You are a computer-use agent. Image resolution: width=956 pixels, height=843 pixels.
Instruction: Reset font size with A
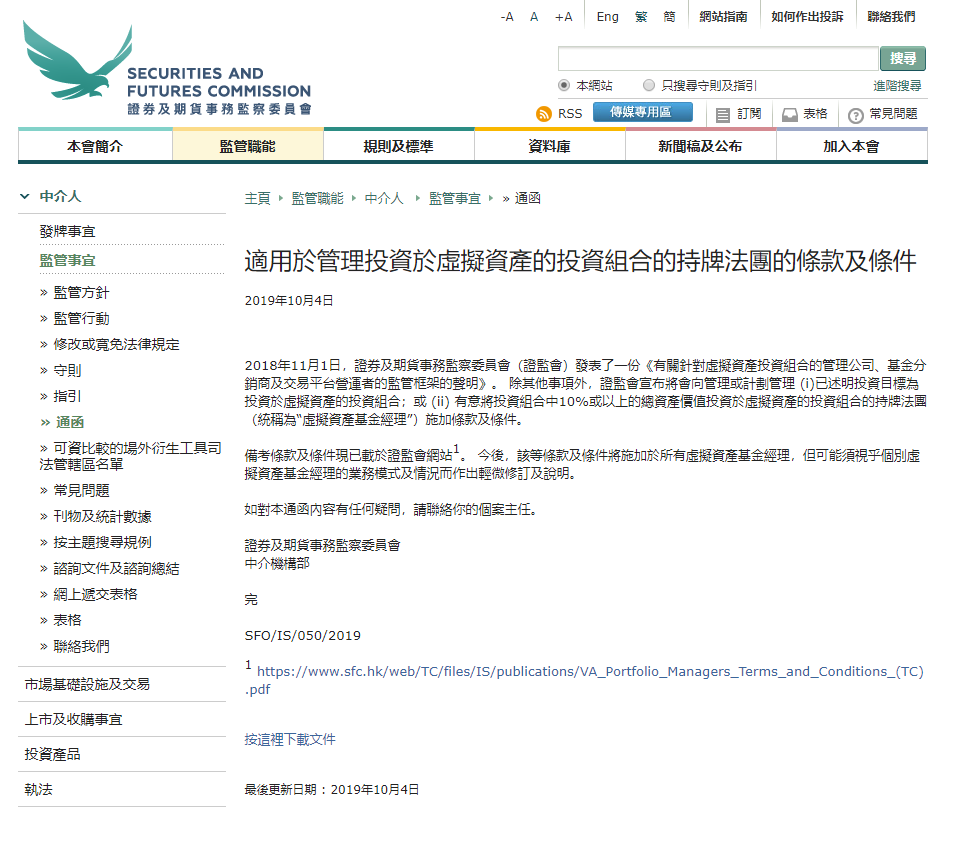(x=534, y=17)
